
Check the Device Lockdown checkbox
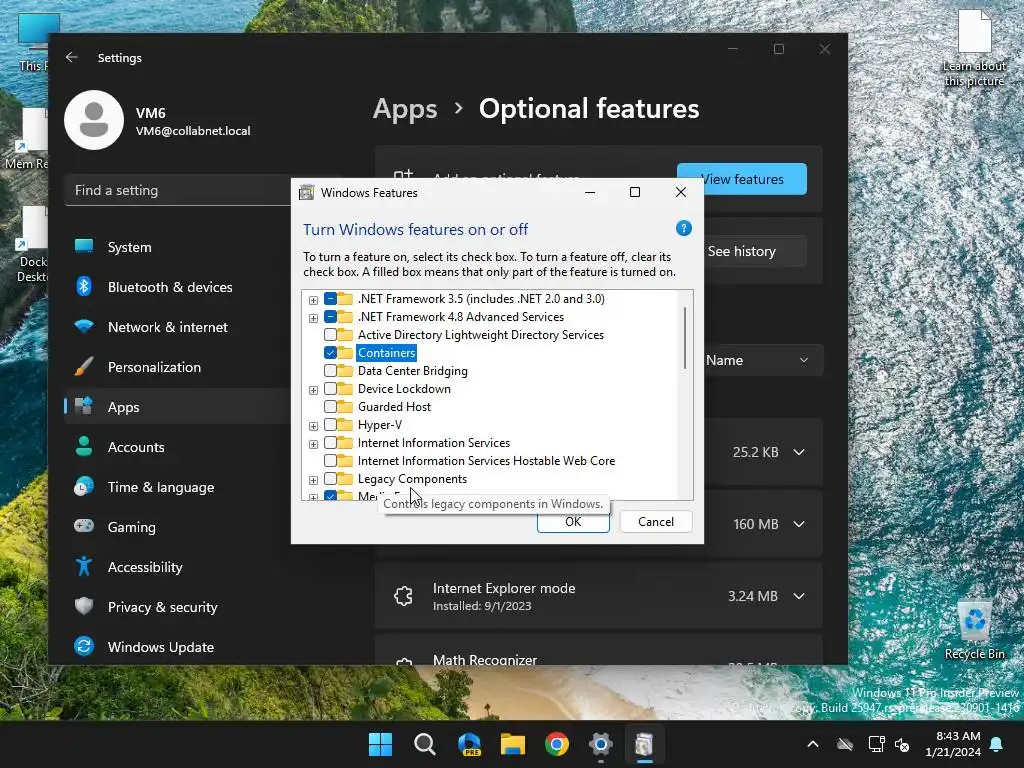click(x=330, y=389)
